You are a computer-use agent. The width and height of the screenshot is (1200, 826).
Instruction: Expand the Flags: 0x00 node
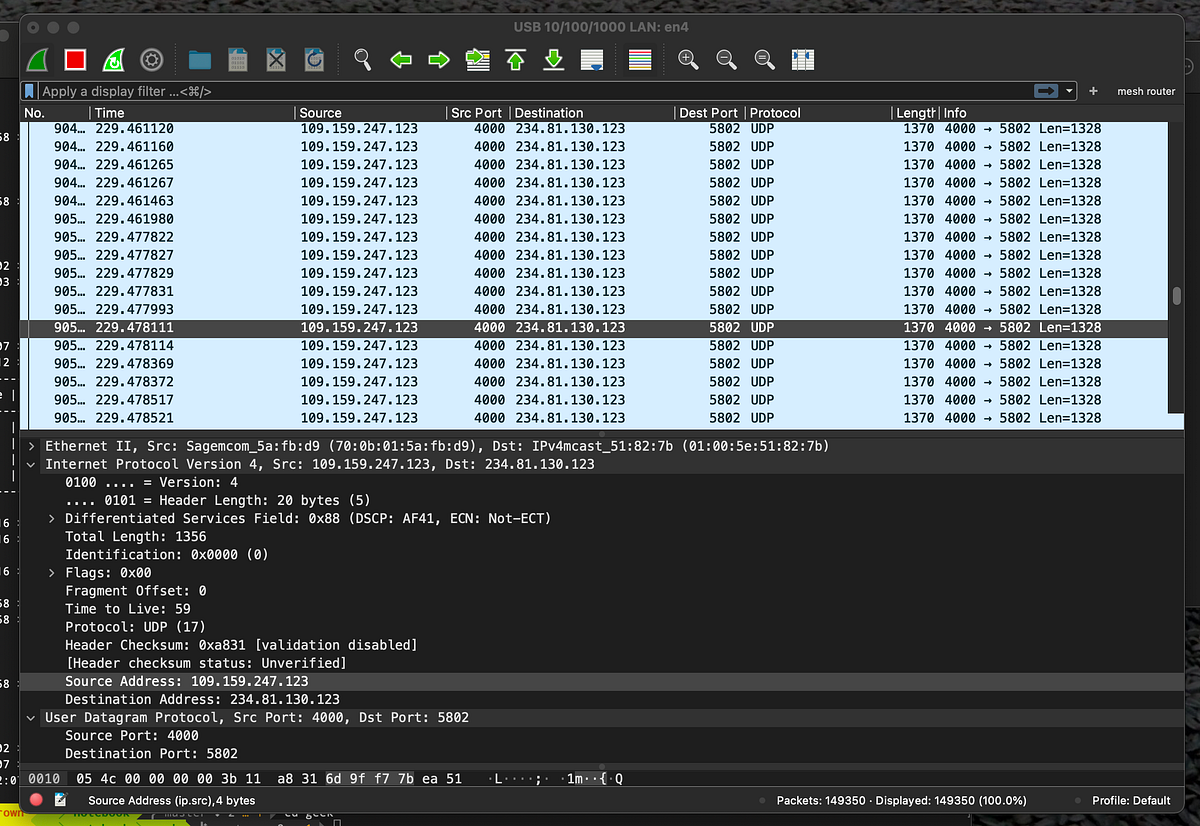52,573
